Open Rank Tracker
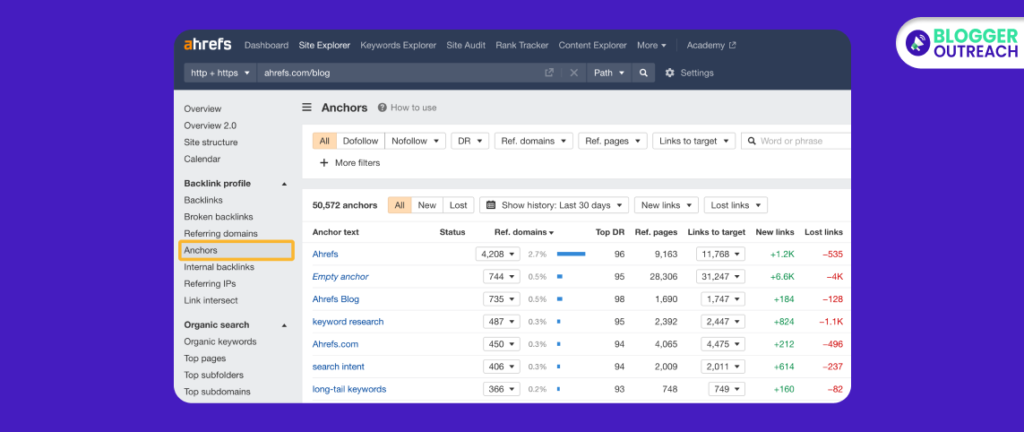This screenshot has height=432, width=1024. (522, 45)
